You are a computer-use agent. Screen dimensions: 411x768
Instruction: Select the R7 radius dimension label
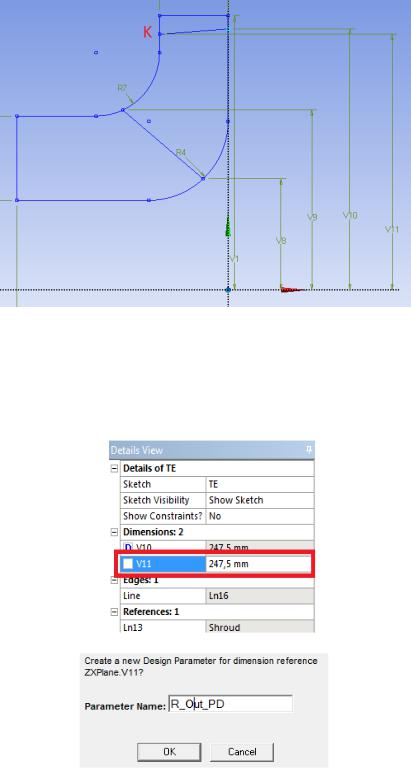pyautogui.click(x=122, y=88)
